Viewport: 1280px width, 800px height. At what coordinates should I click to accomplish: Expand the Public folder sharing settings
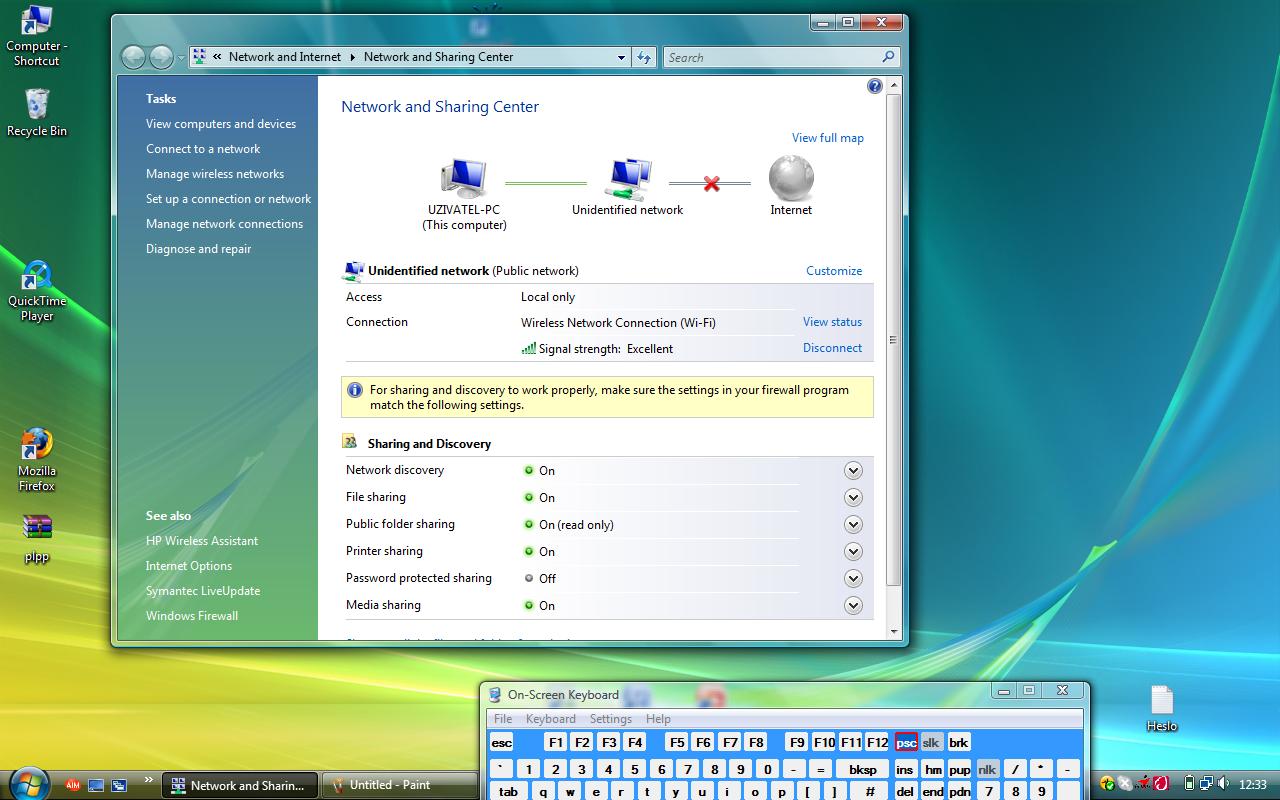click(853, 524)
